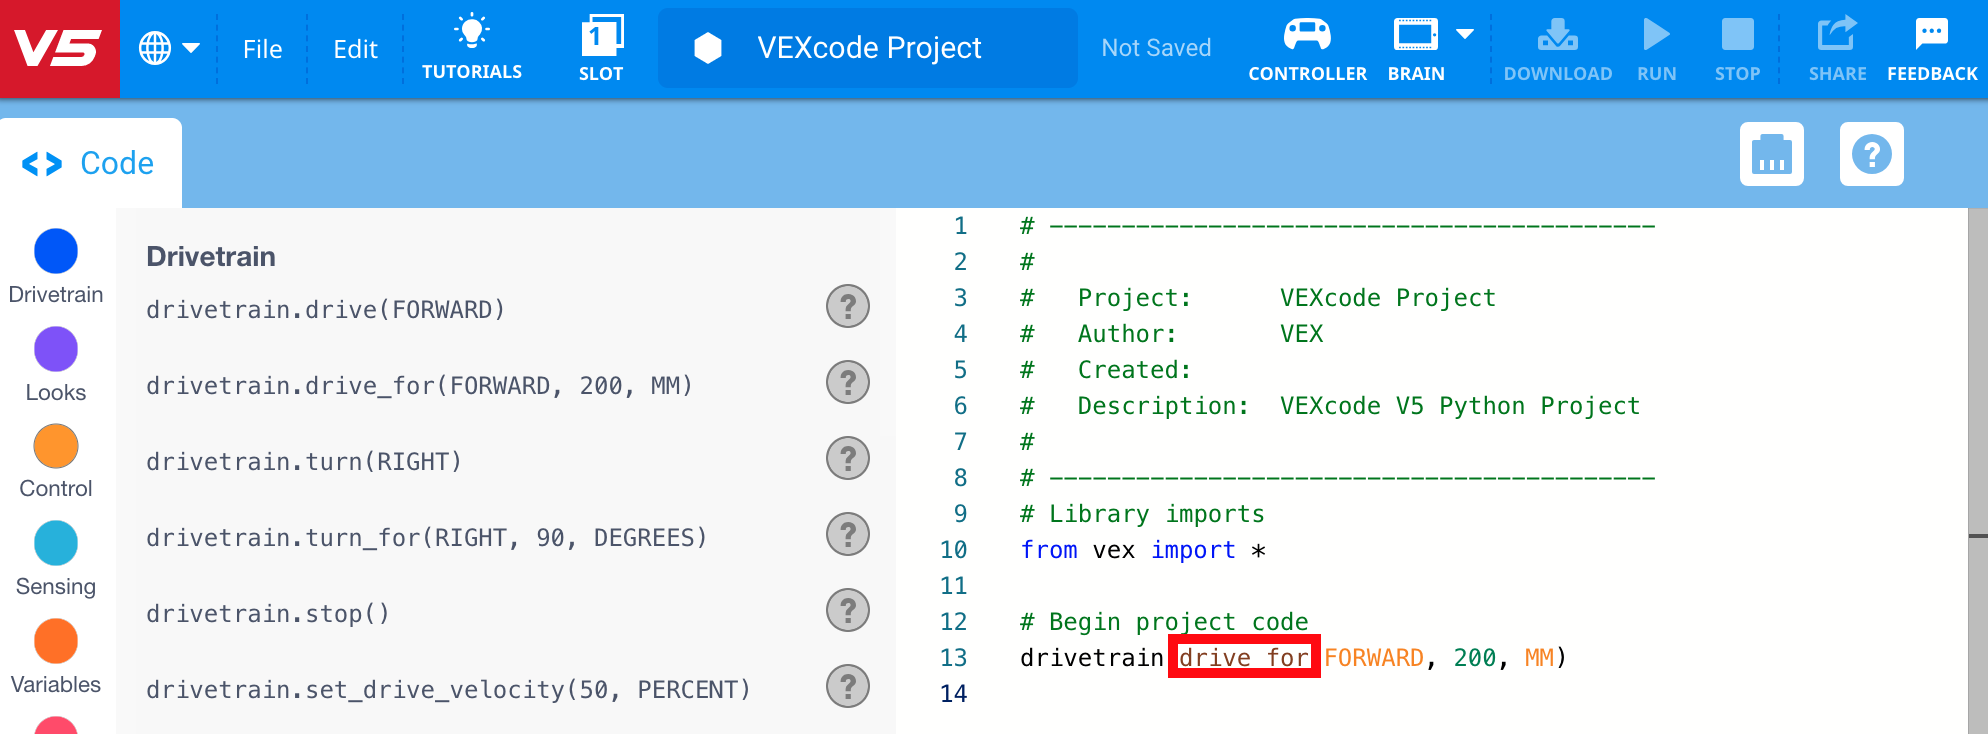Open the devices port panel icon

pos(1771,154)
